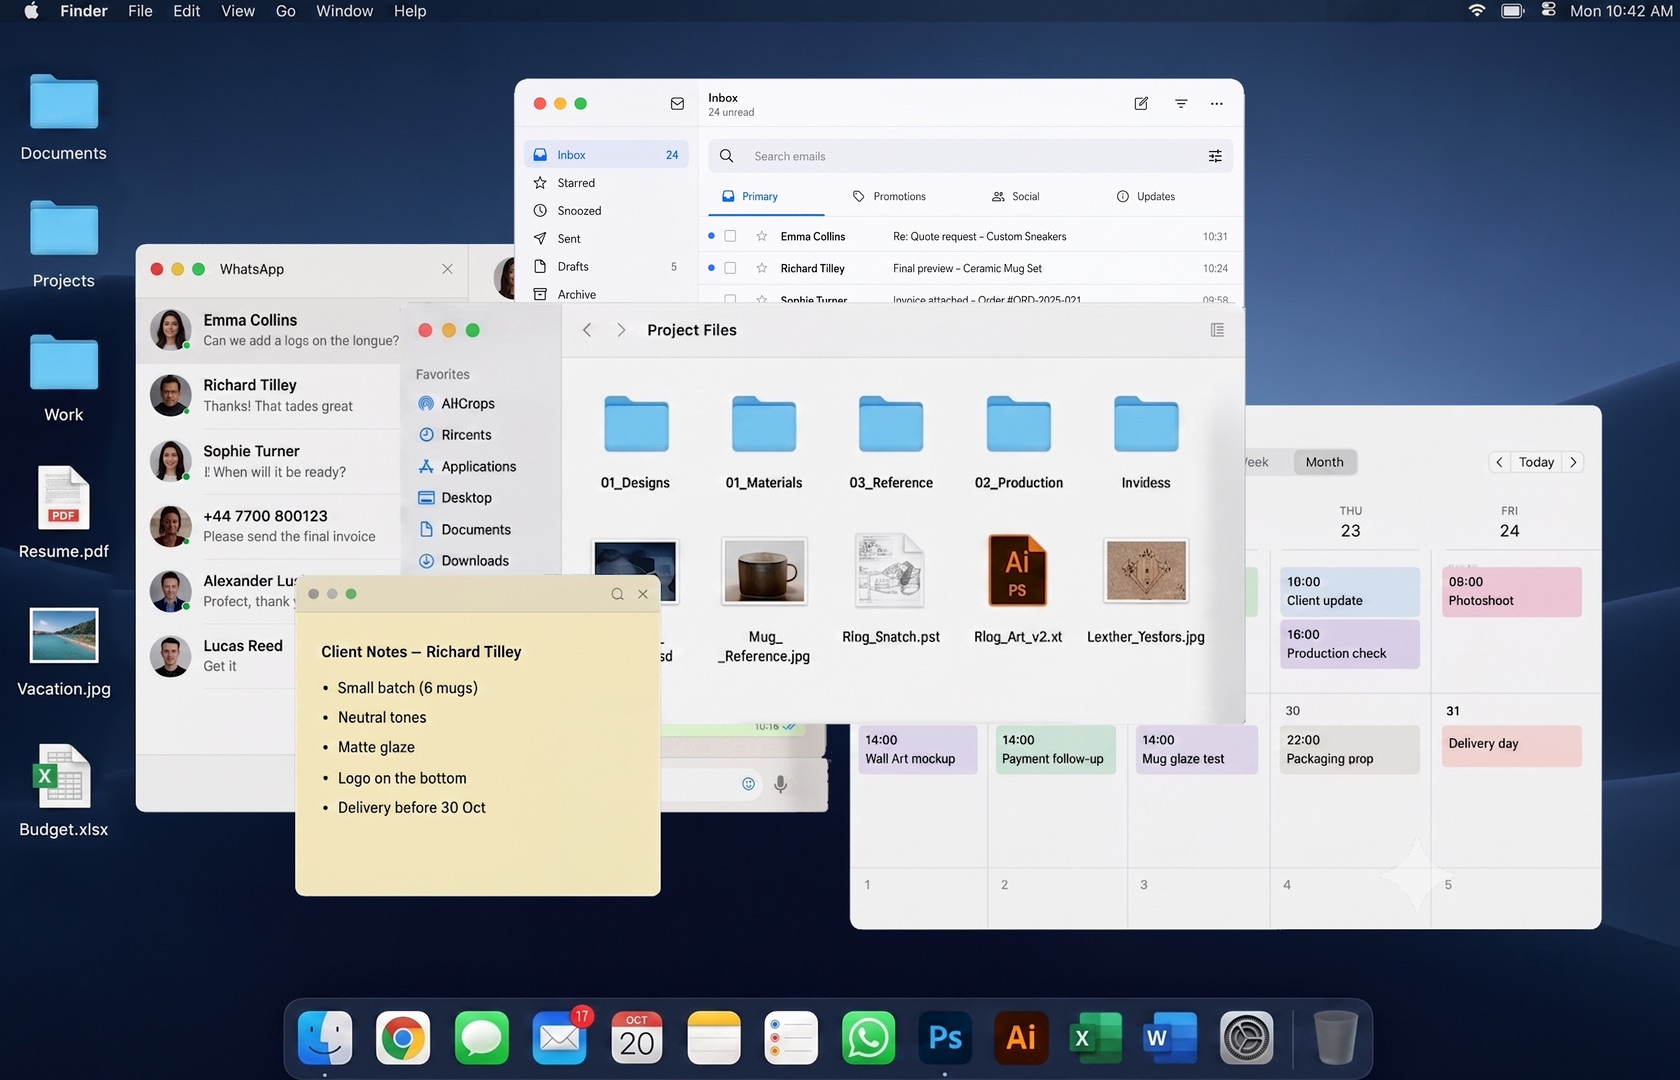
Task: Open chat saying 'Thanks! That tades great'
Action: point(270,396)
